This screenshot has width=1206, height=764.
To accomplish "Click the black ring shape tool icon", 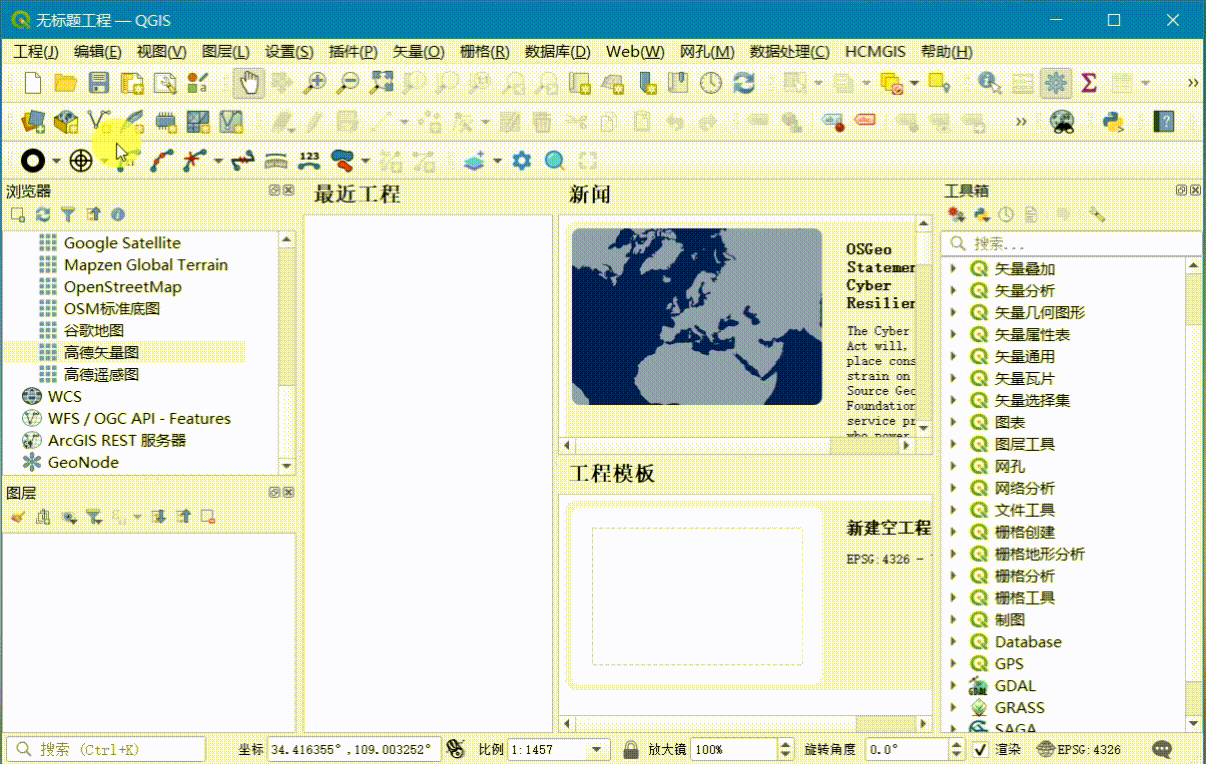I will click(x=33, y=160).
